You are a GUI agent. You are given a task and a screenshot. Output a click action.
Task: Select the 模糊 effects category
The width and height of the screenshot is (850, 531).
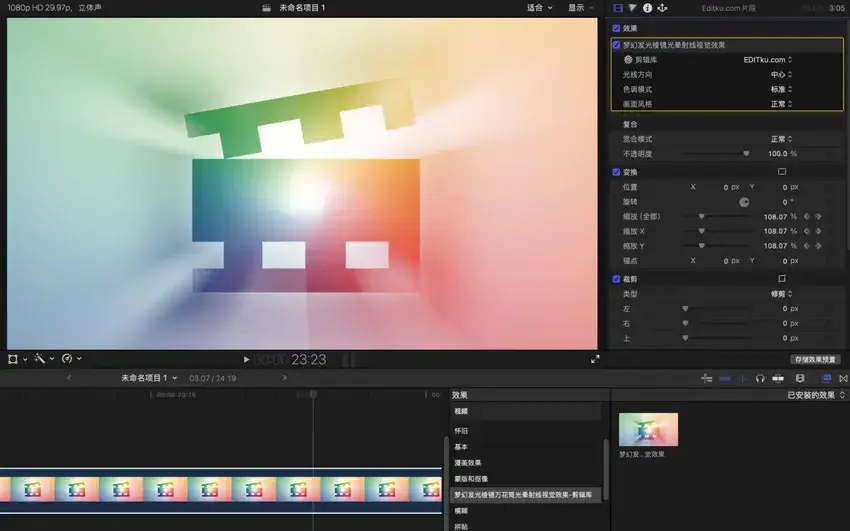(462, 510)
